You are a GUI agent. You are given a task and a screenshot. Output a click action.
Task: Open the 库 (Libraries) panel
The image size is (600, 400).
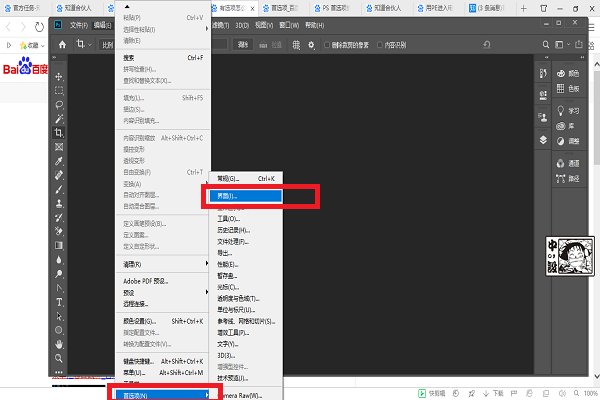(565, 126)
